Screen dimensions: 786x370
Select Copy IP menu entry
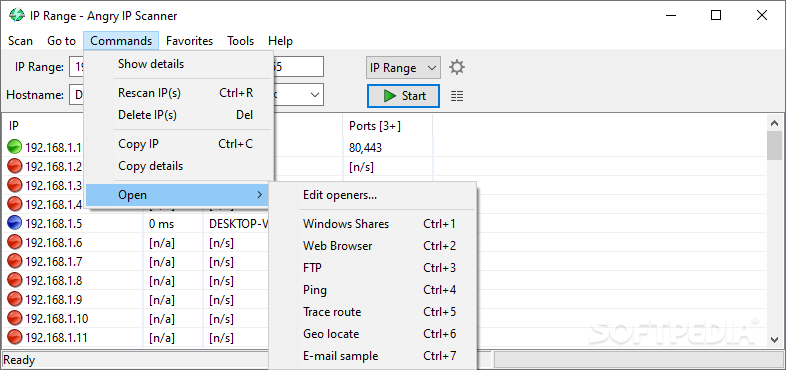179,144
